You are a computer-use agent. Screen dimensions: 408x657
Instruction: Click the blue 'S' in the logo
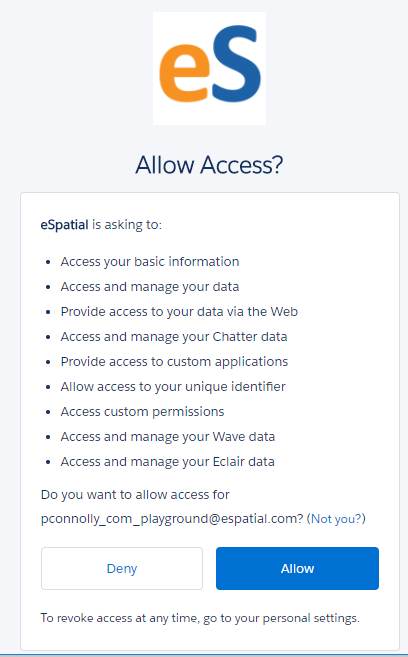coord(236,63)
